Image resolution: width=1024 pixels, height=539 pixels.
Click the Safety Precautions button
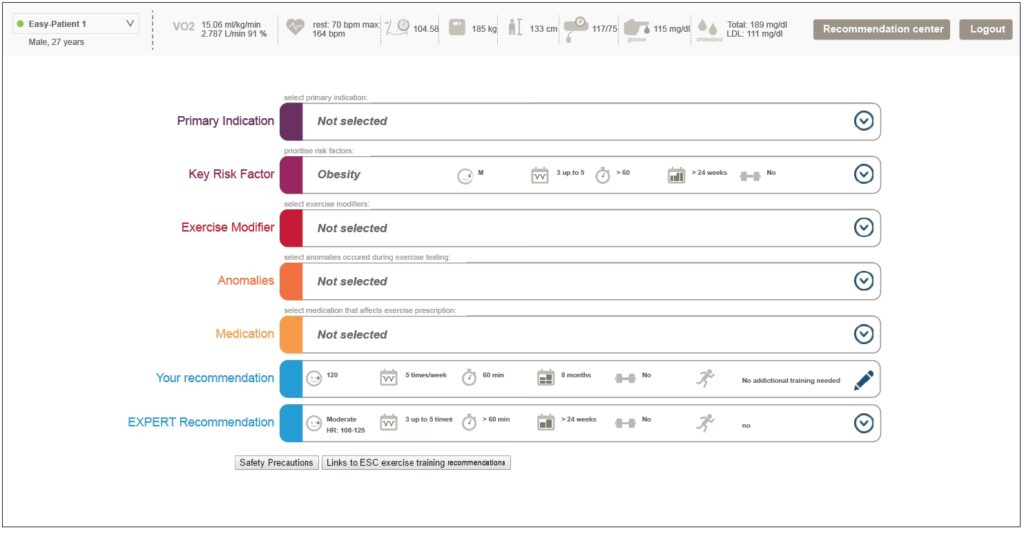277,463
